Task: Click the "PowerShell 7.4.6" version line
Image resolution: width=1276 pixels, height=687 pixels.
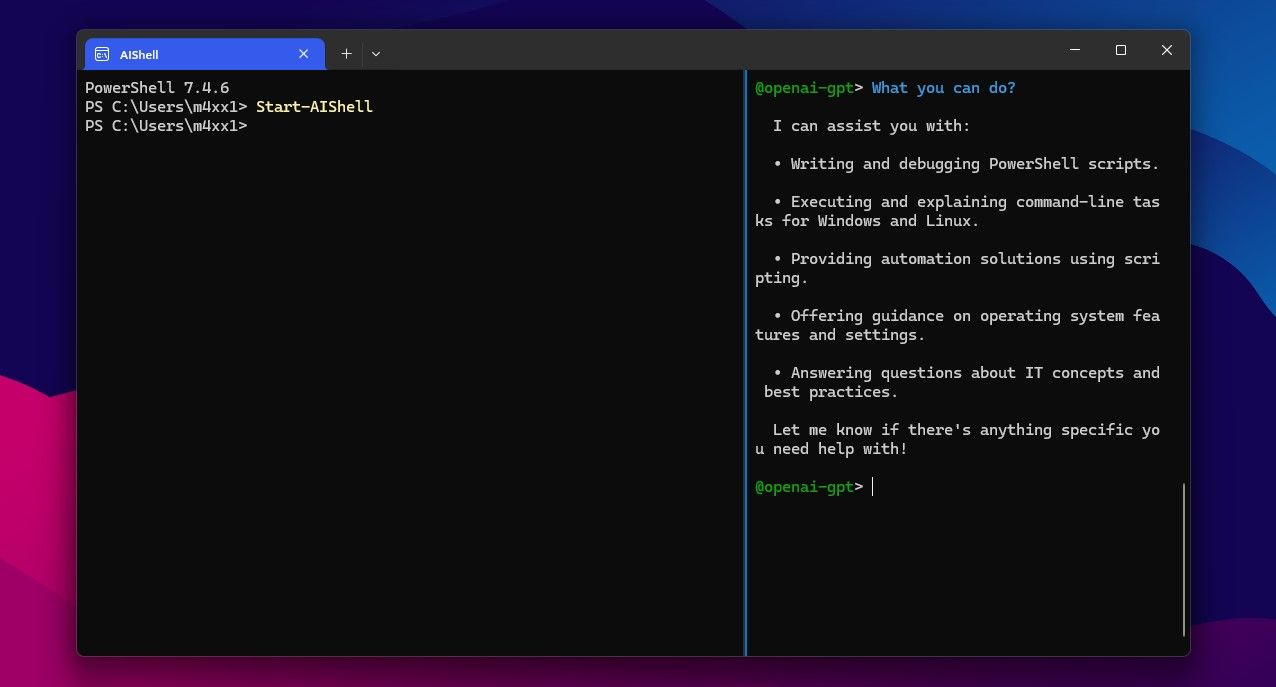Action: tap(157, 88)
